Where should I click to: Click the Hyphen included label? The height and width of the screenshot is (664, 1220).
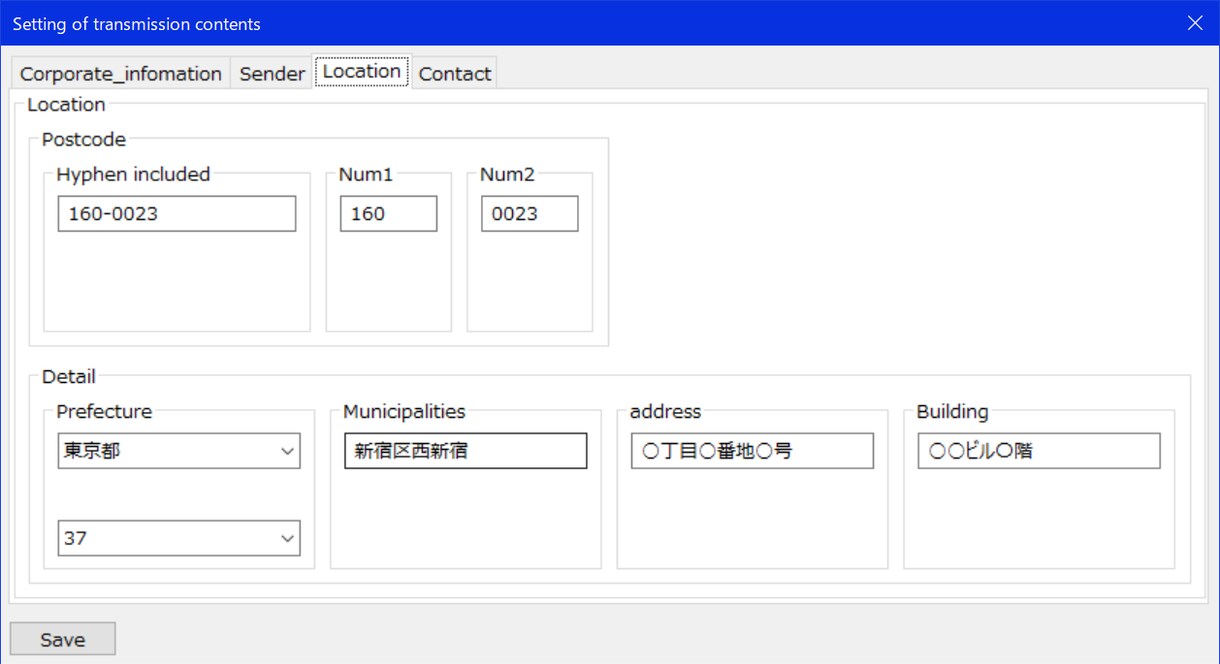click(x=133, y=174)
